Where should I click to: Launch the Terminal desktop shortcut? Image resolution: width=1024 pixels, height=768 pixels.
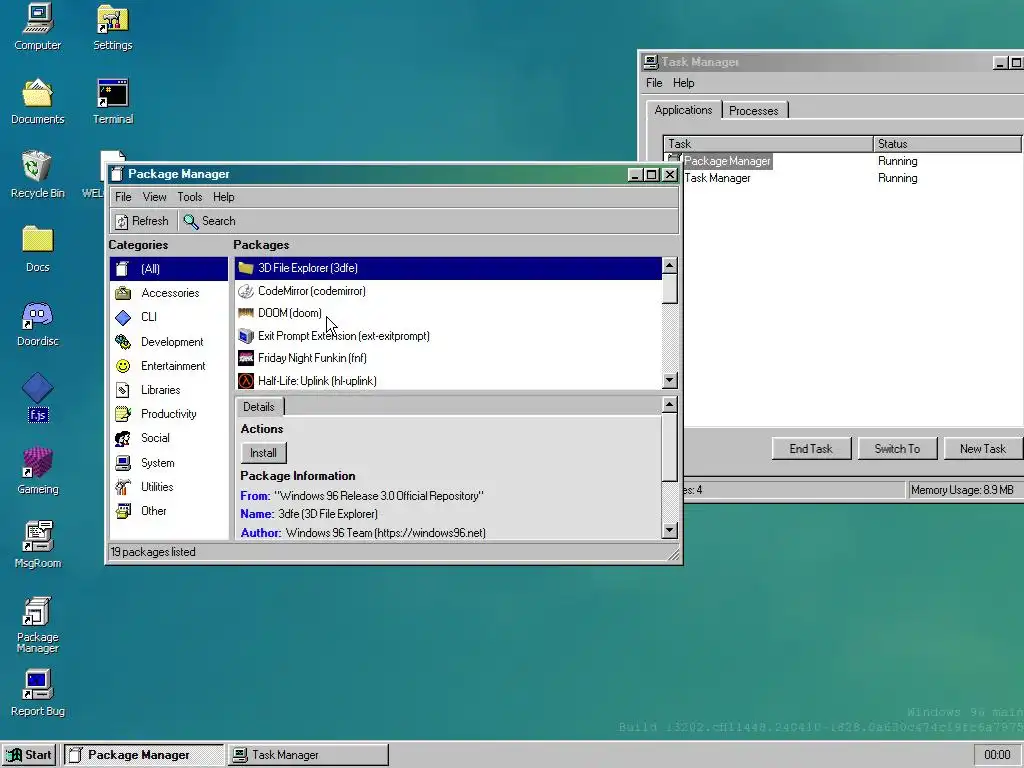pyautogui.click(x=112, y=102)
